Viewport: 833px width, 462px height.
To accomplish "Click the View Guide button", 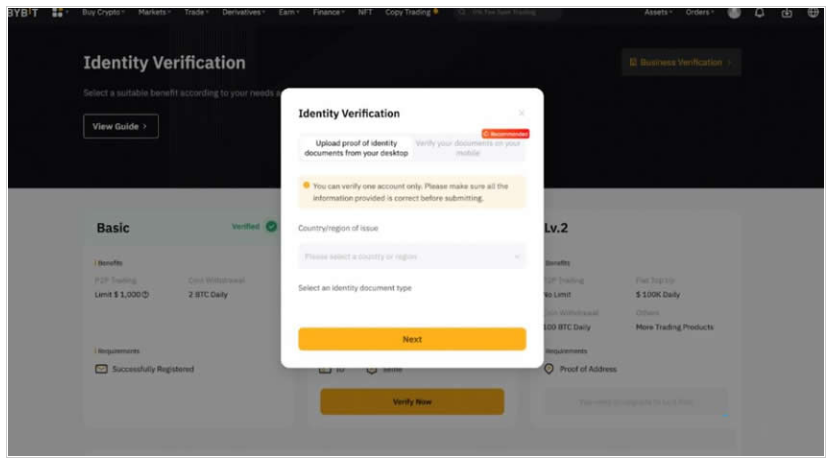I will 120,127.
